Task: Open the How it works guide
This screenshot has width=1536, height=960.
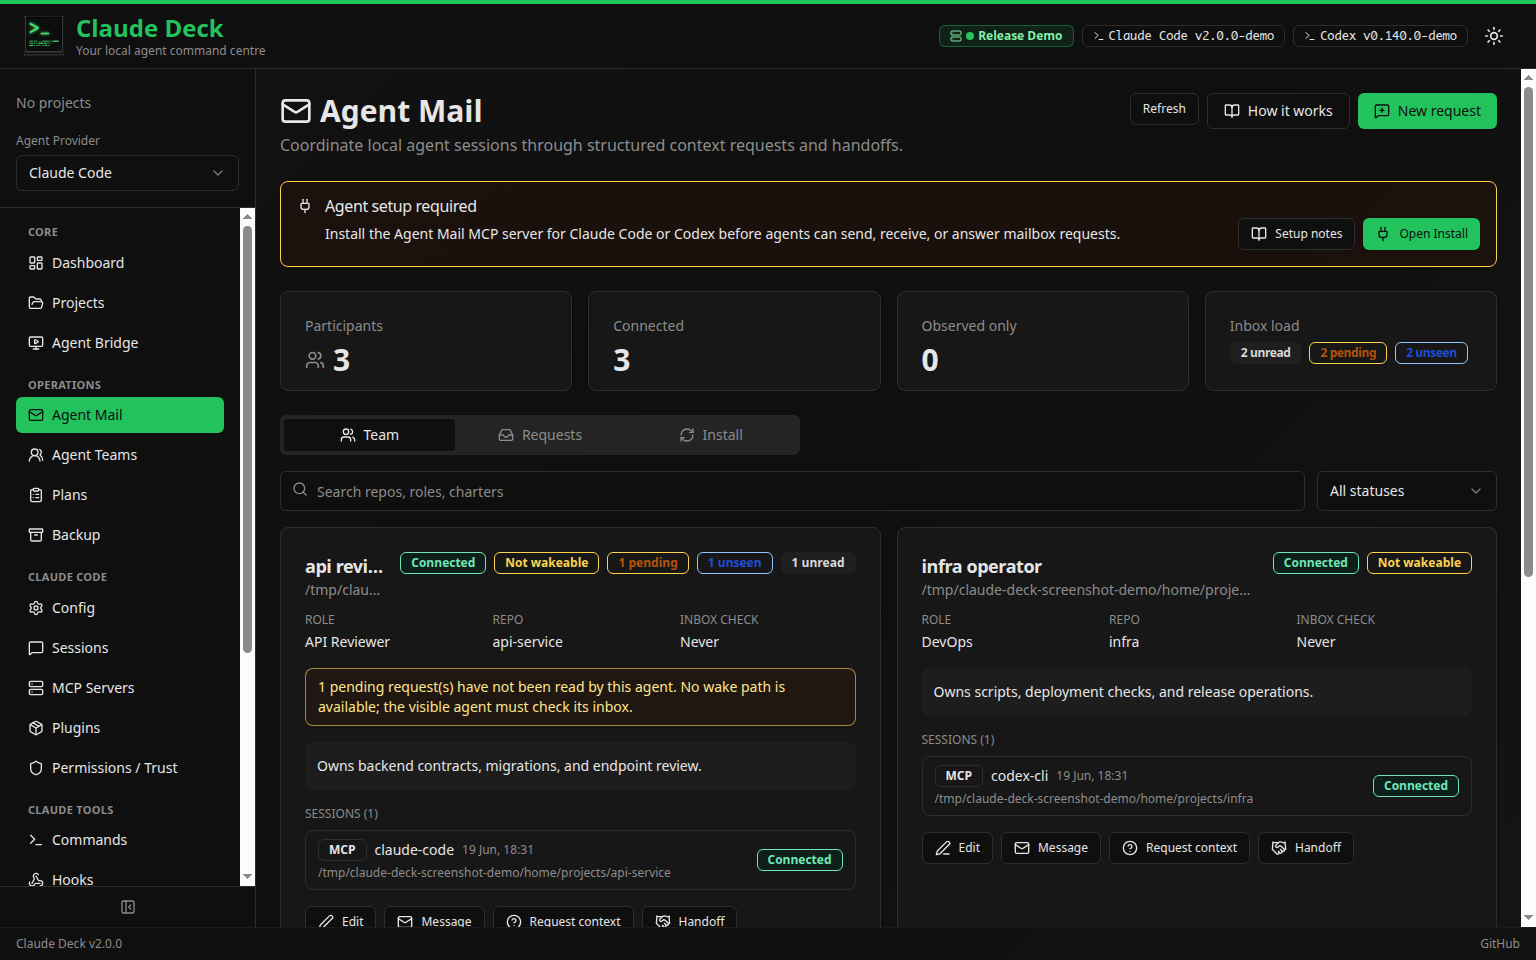Action: pyautogui.click(x=1278, y=111)
